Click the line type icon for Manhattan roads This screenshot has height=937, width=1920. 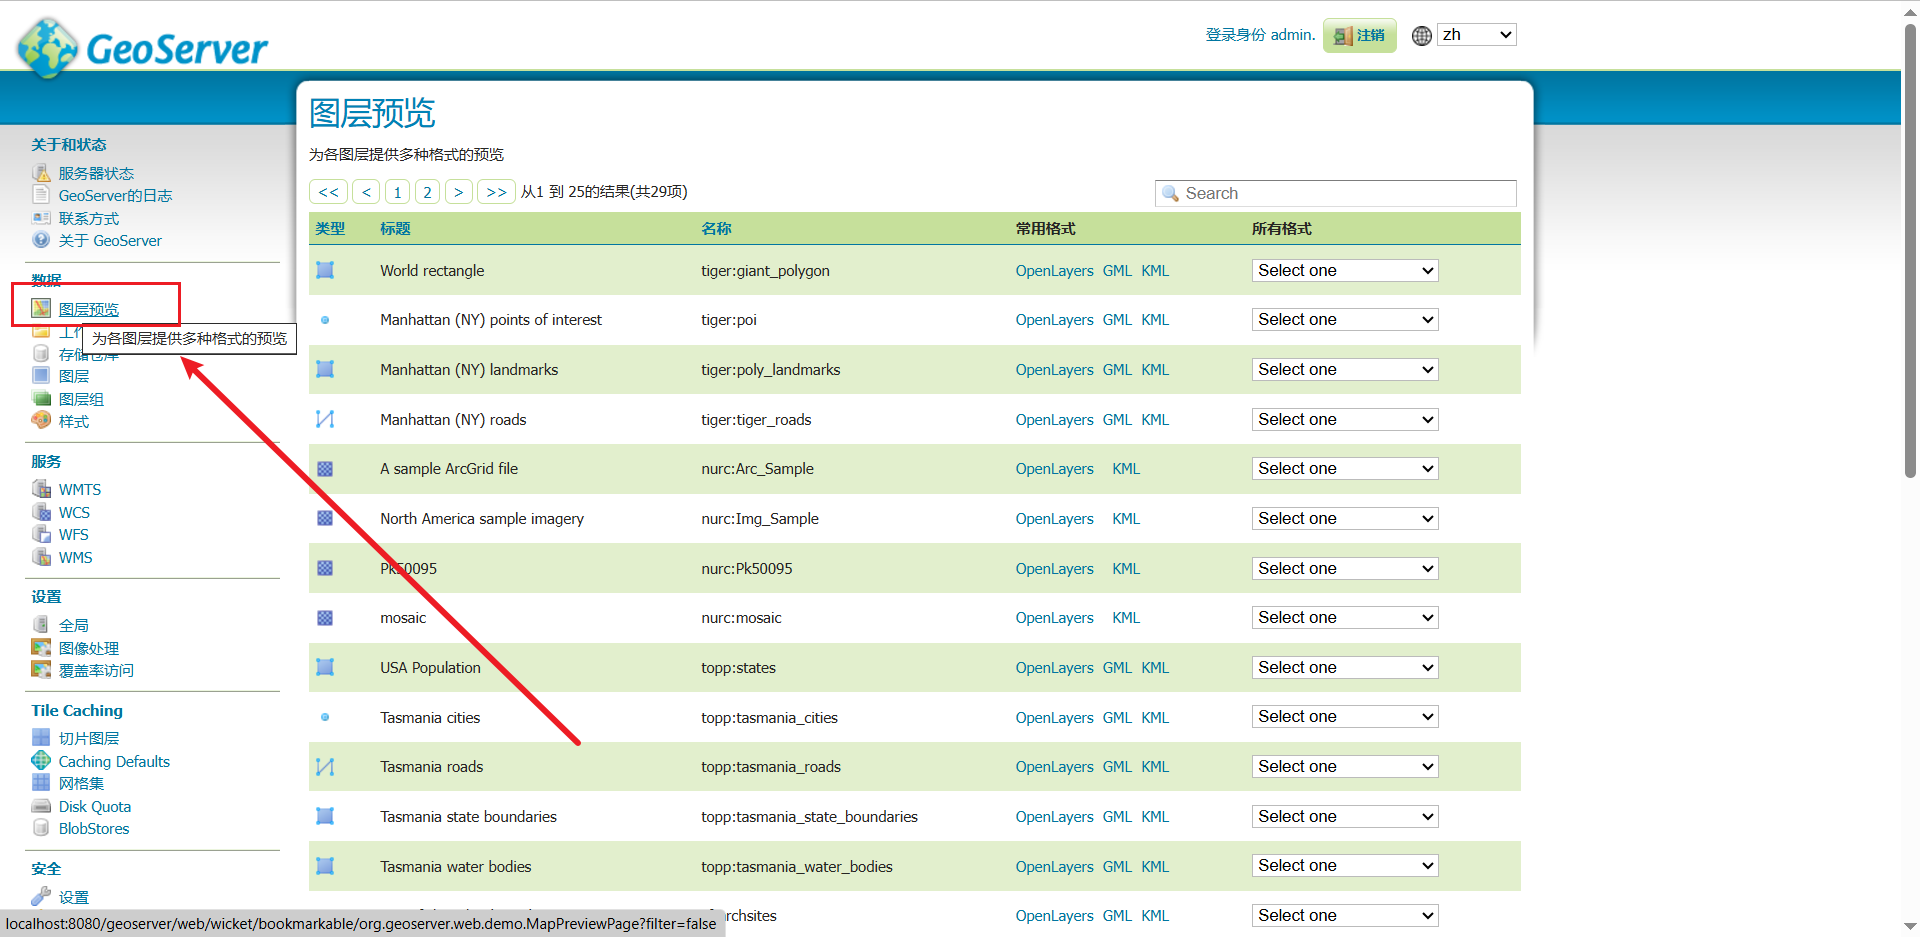pyautogui.click(x=325, y=419)
